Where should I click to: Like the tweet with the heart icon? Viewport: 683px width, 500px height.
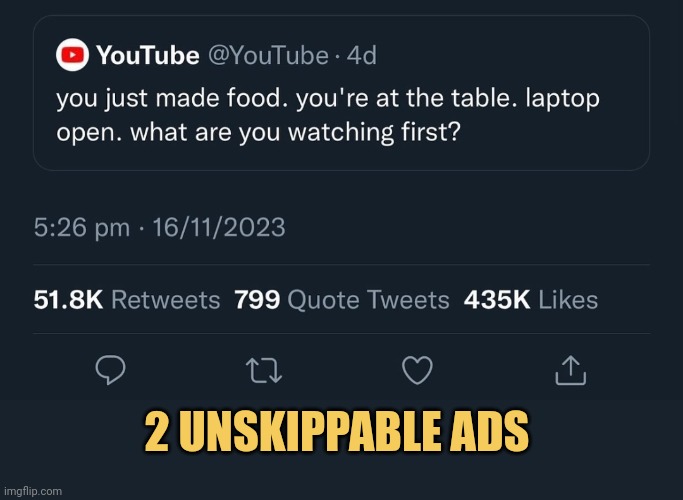point(417,370)
